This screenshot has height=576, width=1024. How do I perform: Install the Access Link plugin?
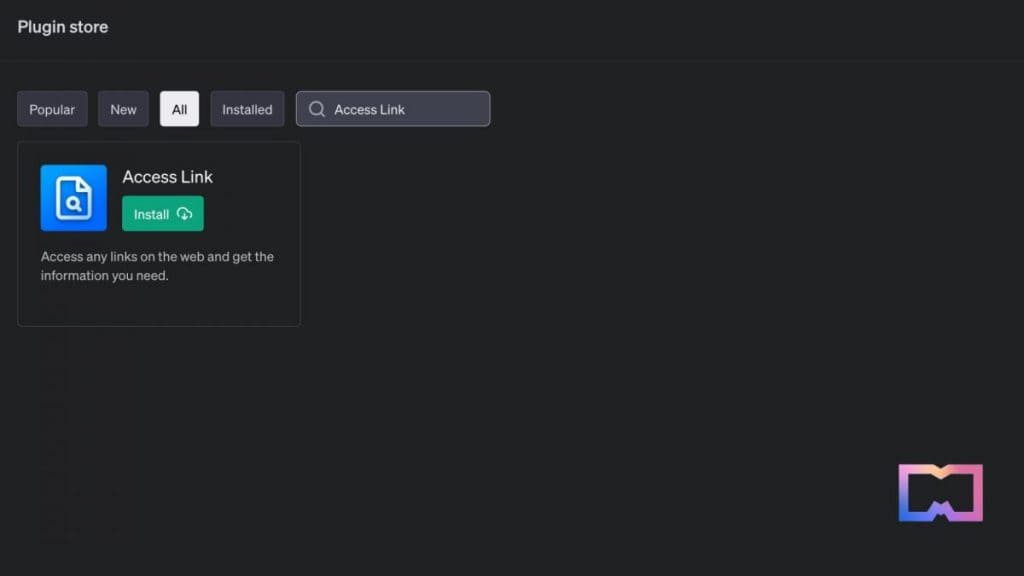click(x=163, y=214)
